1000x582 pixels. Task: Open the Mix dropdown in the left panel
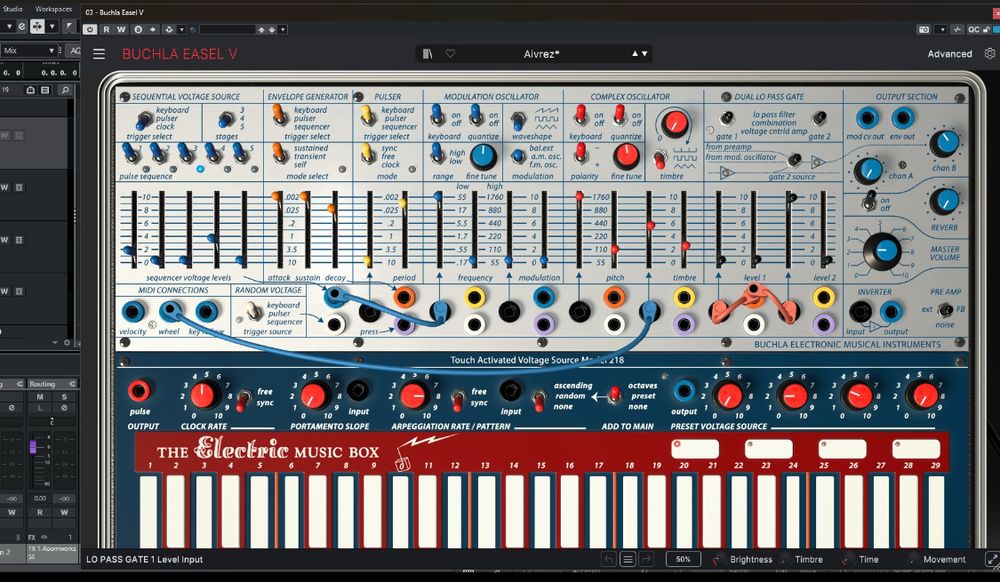click(31, 50)
